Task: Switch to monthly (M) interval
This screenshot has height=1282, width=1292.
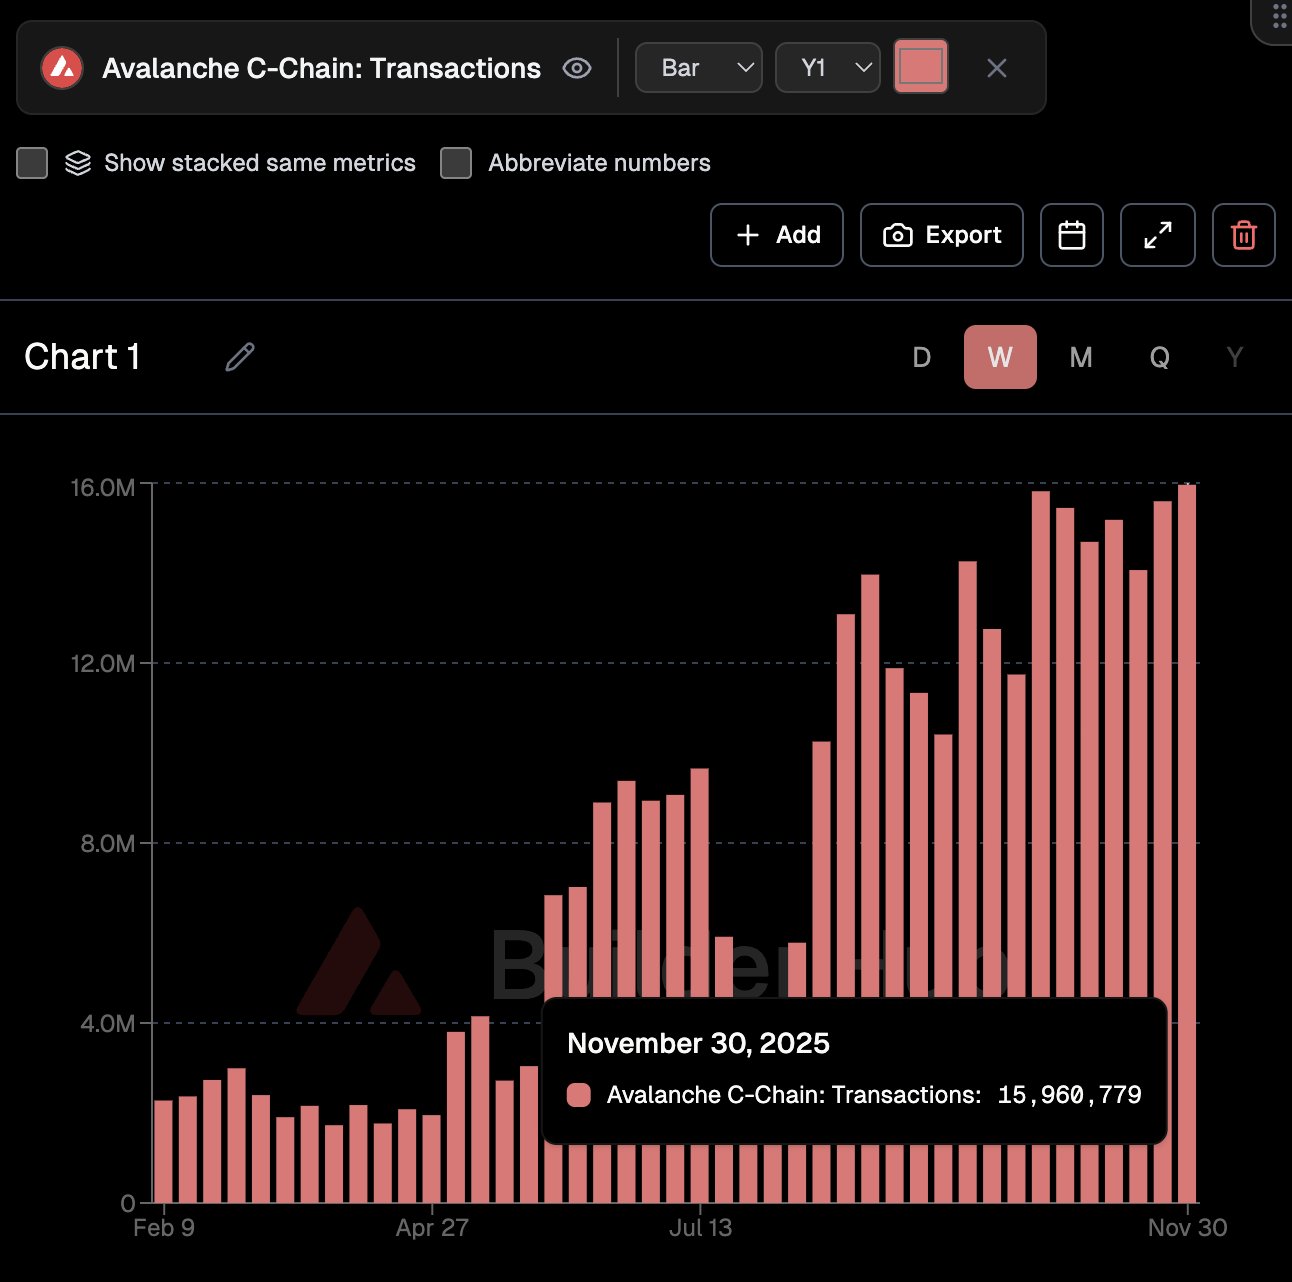Action: (x=1081, y=357)
